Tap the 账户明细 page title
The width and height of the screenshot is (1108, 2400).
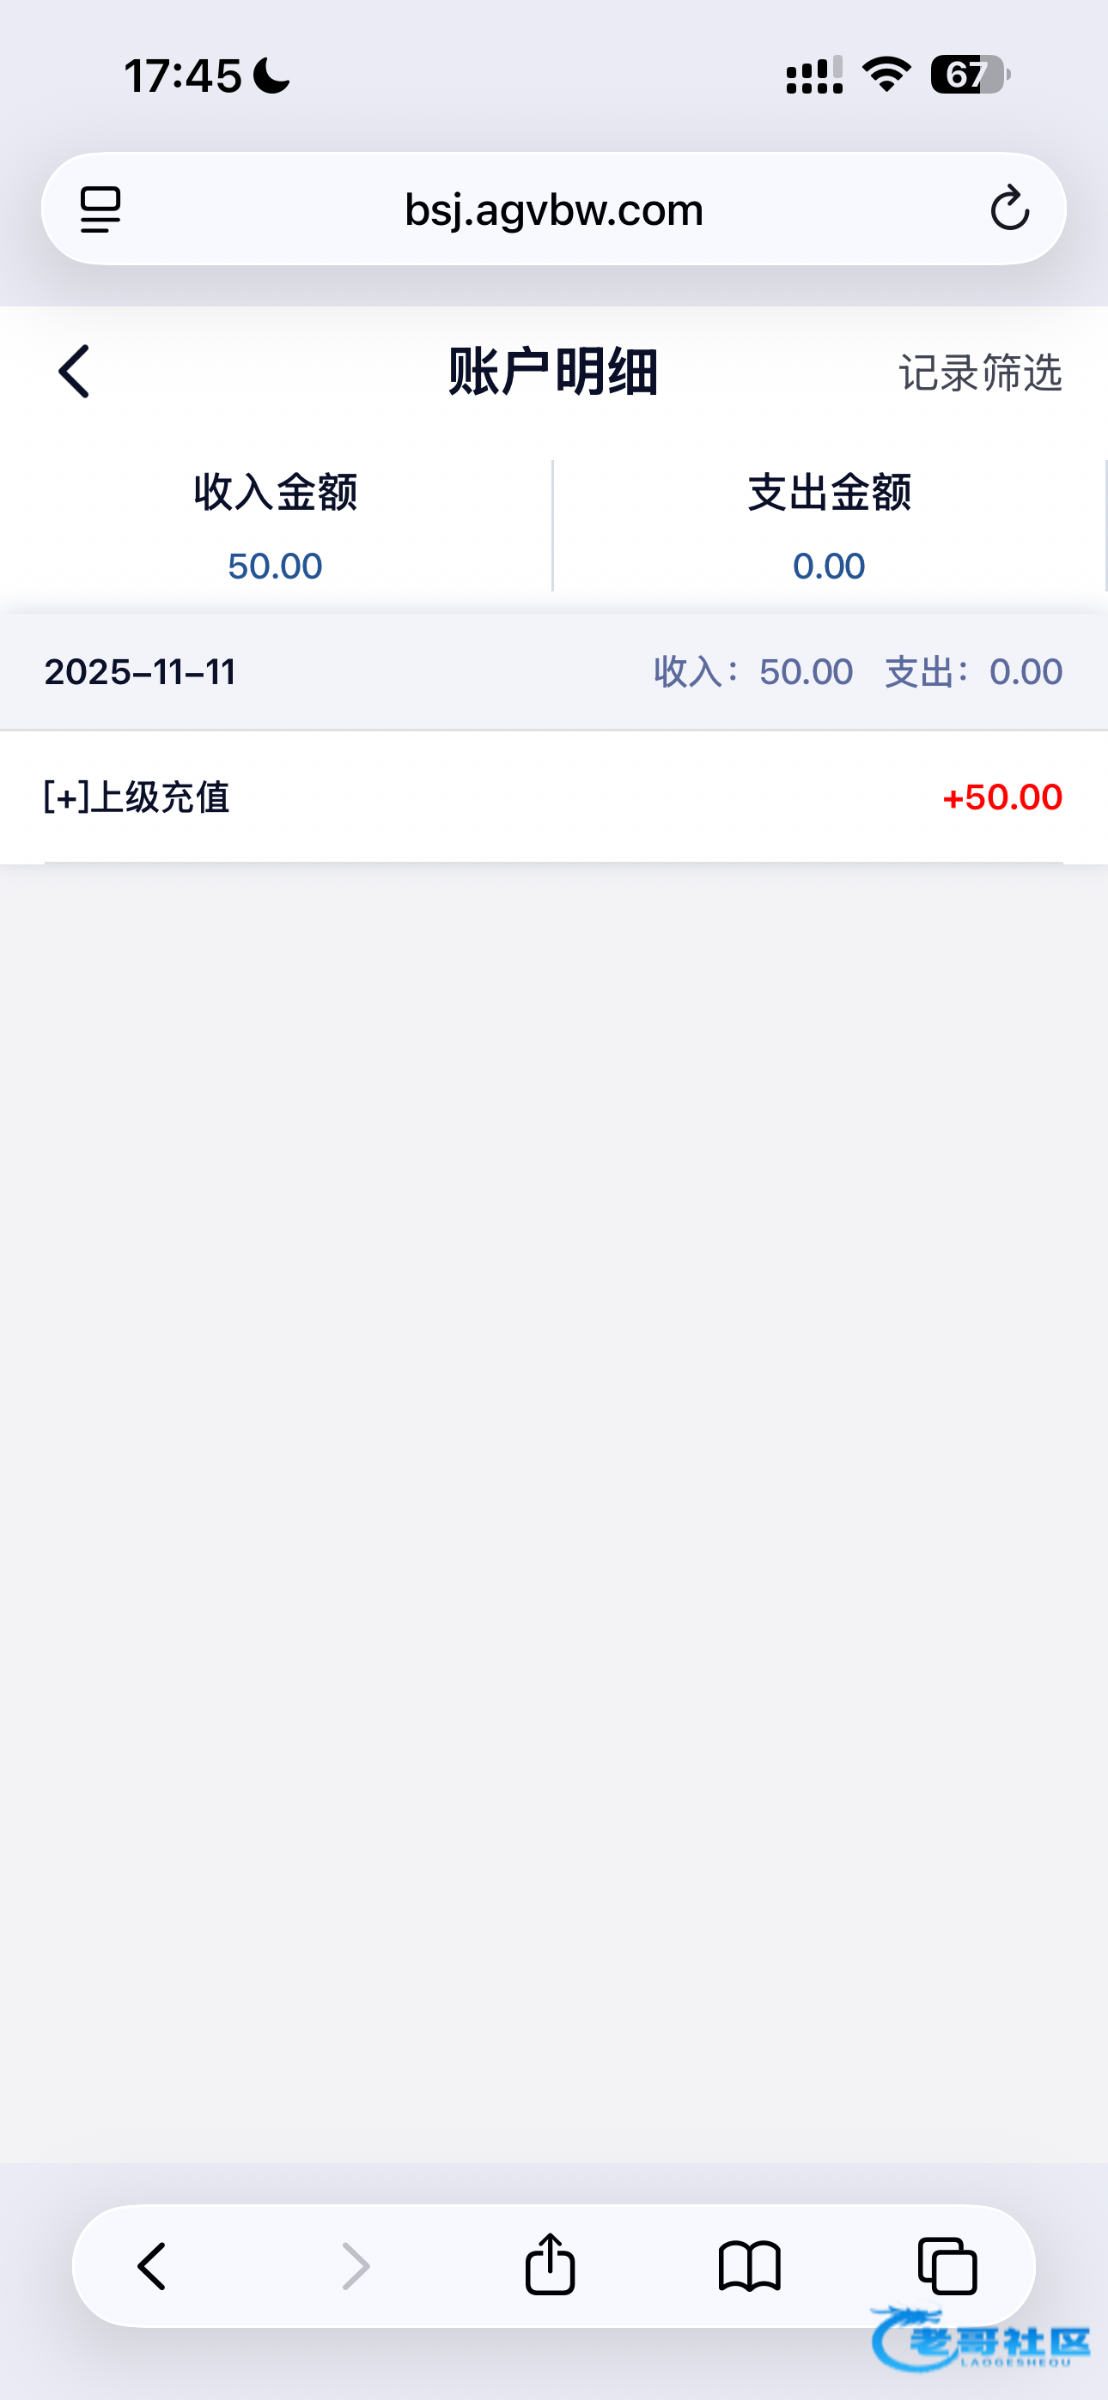pyautogui.click(x=553, y=372)
